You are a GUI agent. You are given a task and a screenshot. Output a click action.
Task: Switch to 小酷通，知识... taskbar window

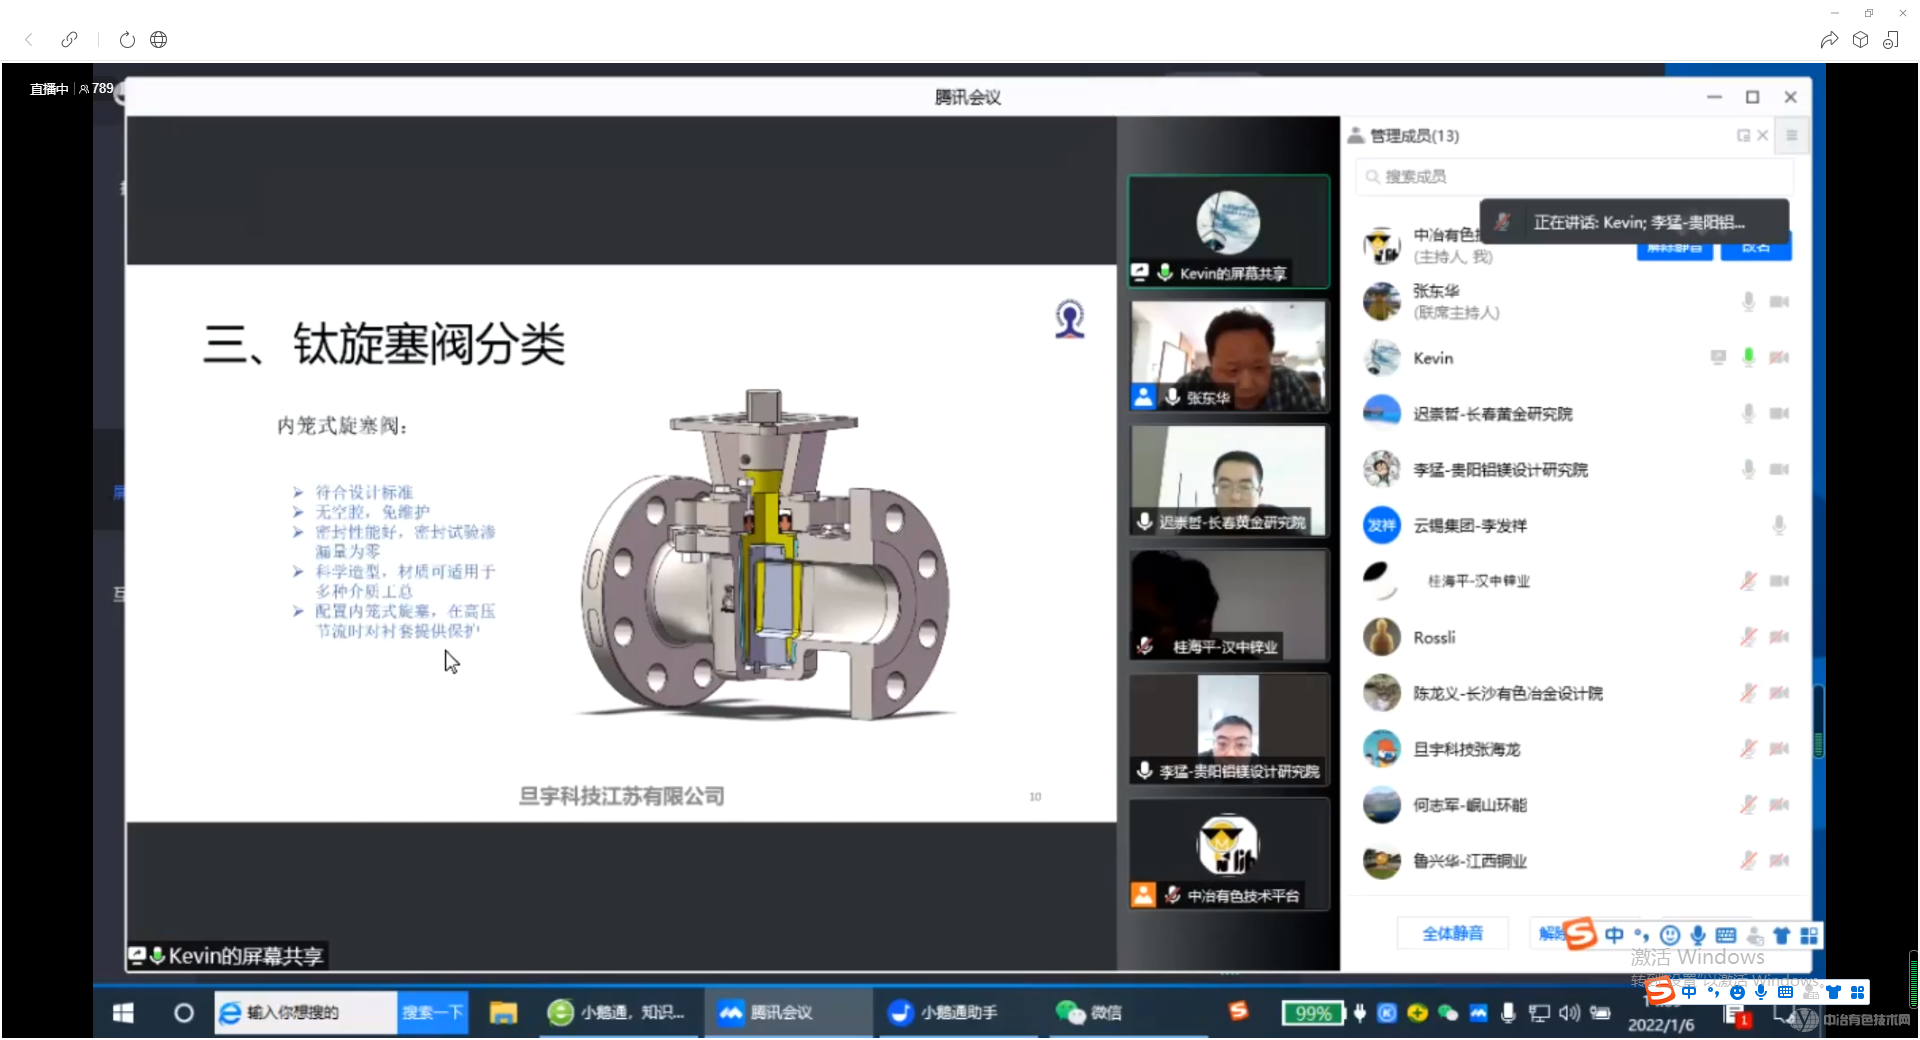[616, 1013]
